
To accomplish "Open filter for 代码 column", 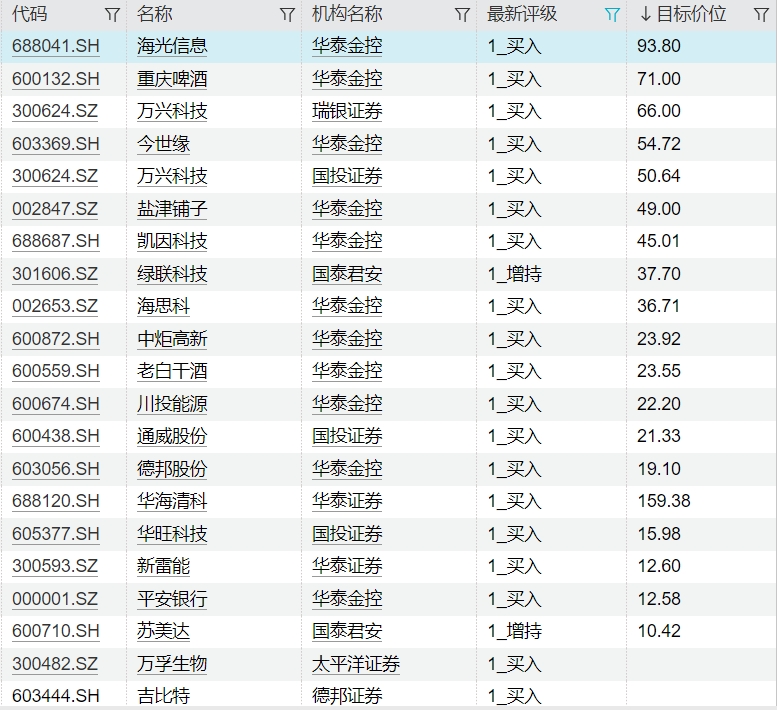I will (112, 15).
